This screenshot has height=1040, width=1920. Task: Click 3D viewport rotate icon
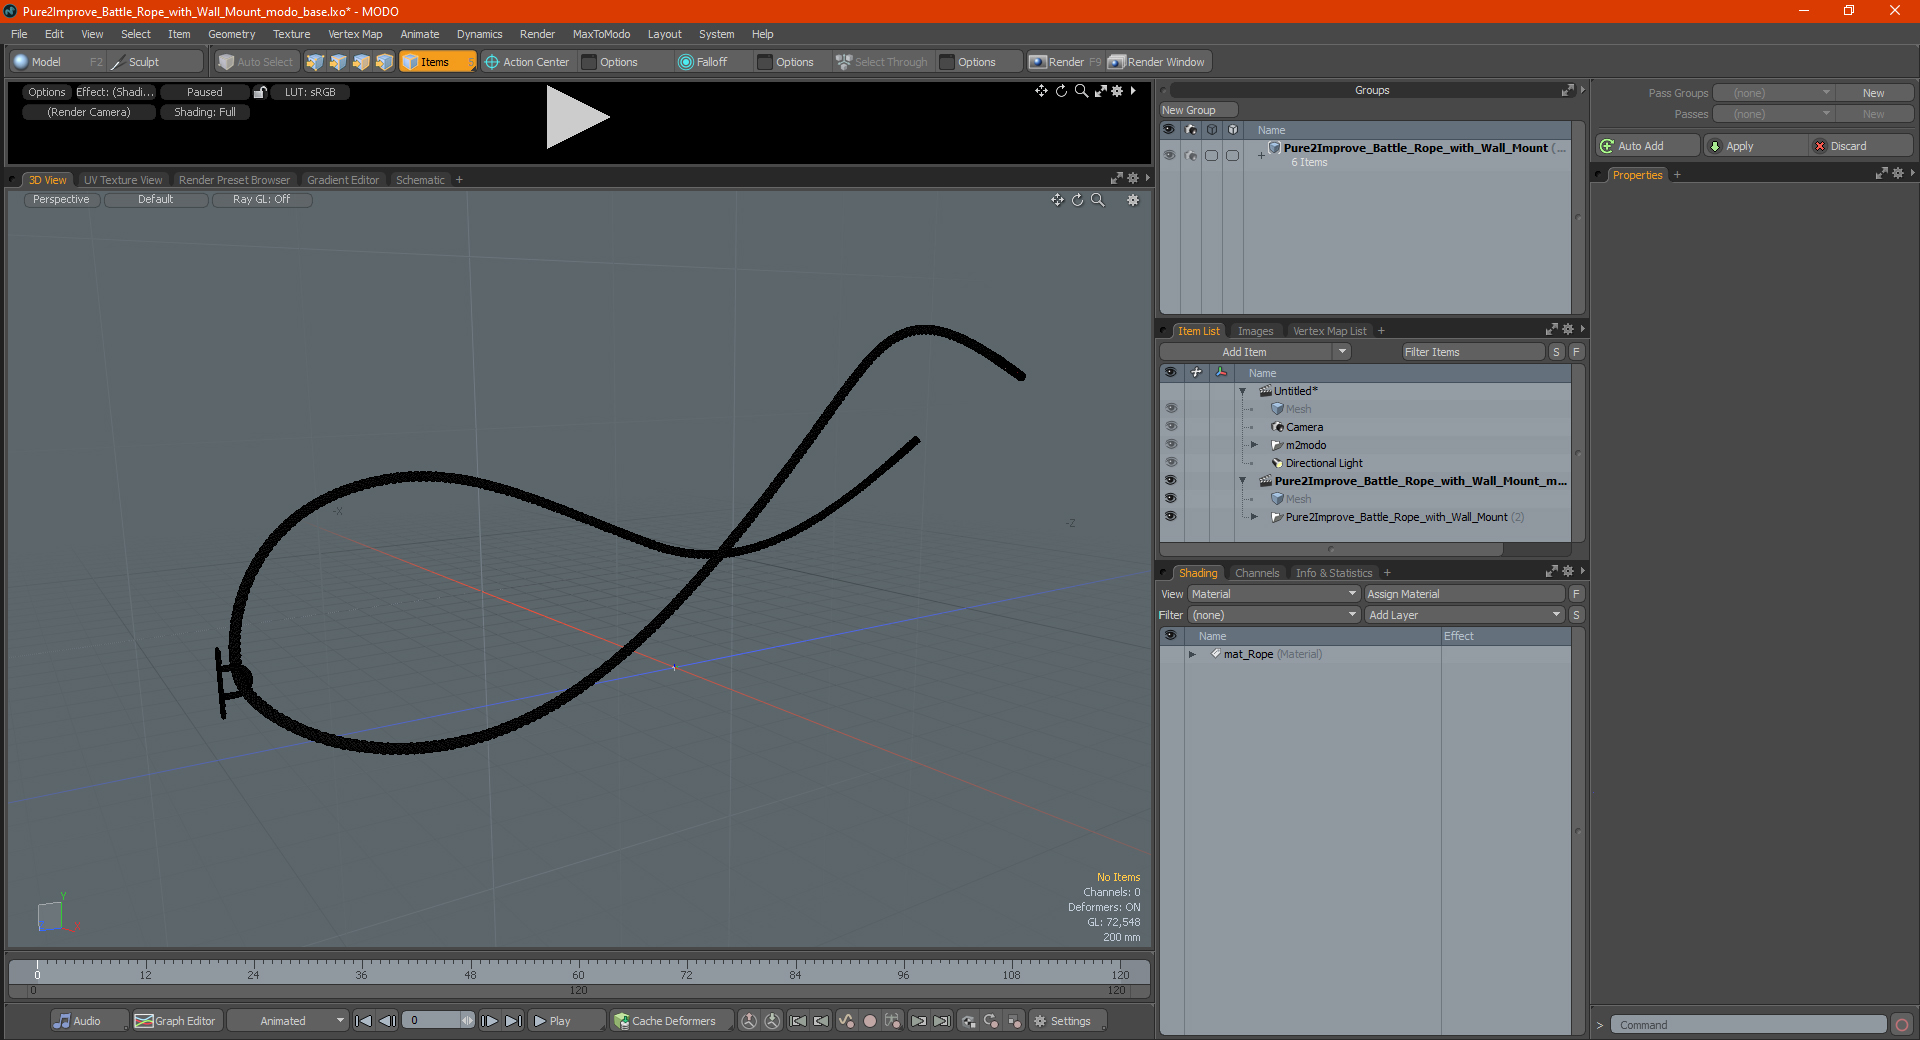pos(1077,200)
